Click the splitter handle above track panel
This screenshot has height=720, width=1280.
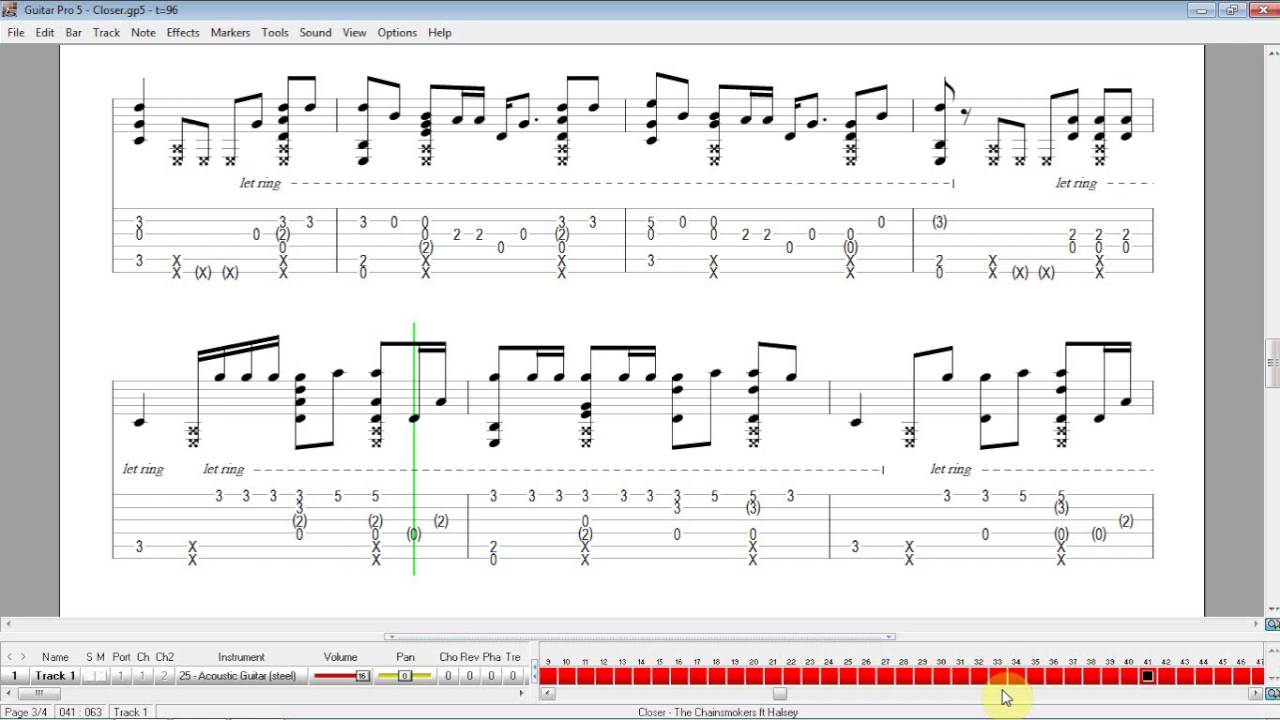(640, 636)
